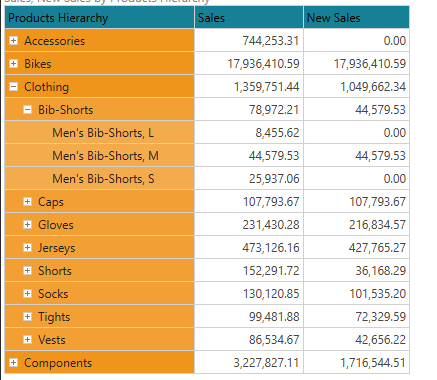The width and height of the screenshot is (437, 380).
Task: Expand the Tights subcategory
Action: tap(27, 317)
